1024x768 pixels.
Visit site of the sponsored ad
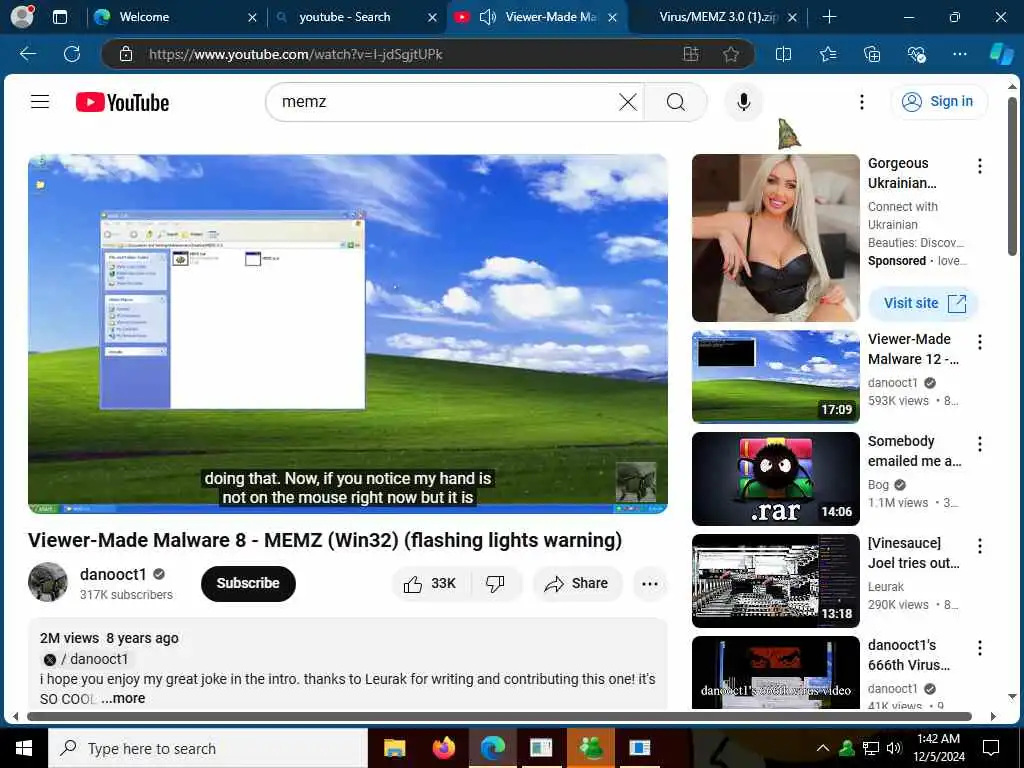tap(923, 303)
